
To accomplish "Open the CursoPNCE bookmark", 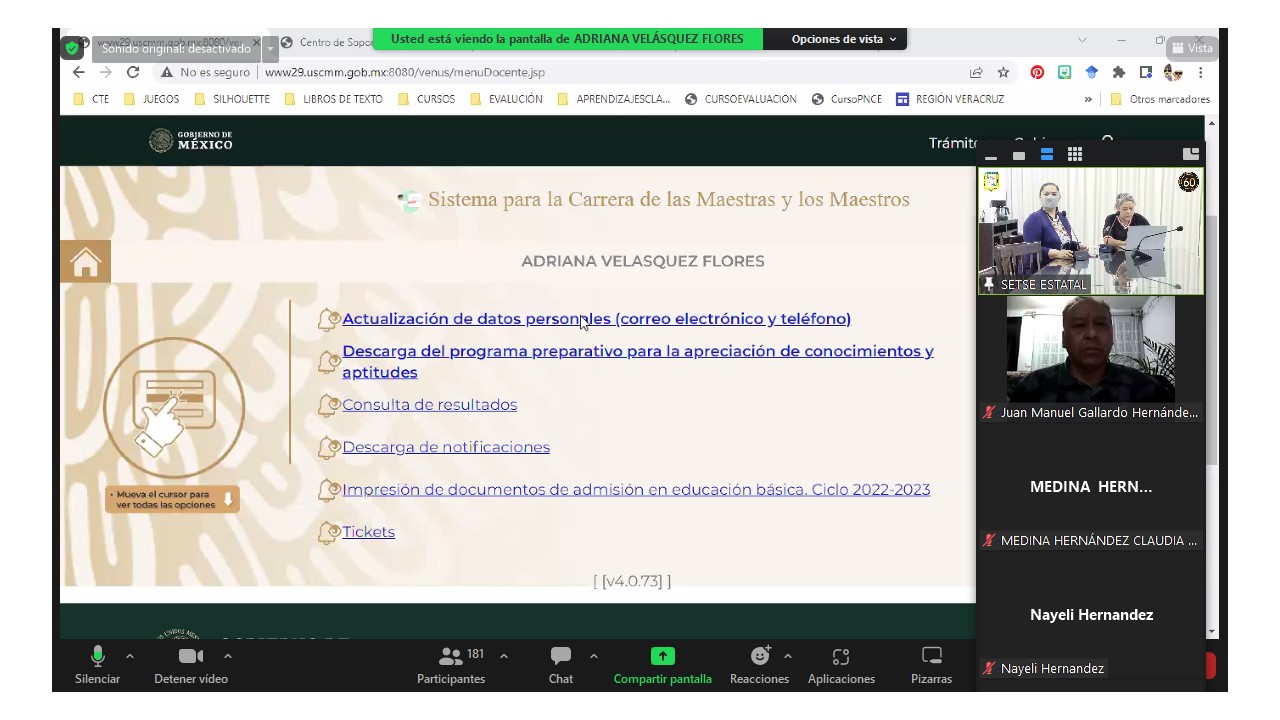I will (x=847, y=99).
